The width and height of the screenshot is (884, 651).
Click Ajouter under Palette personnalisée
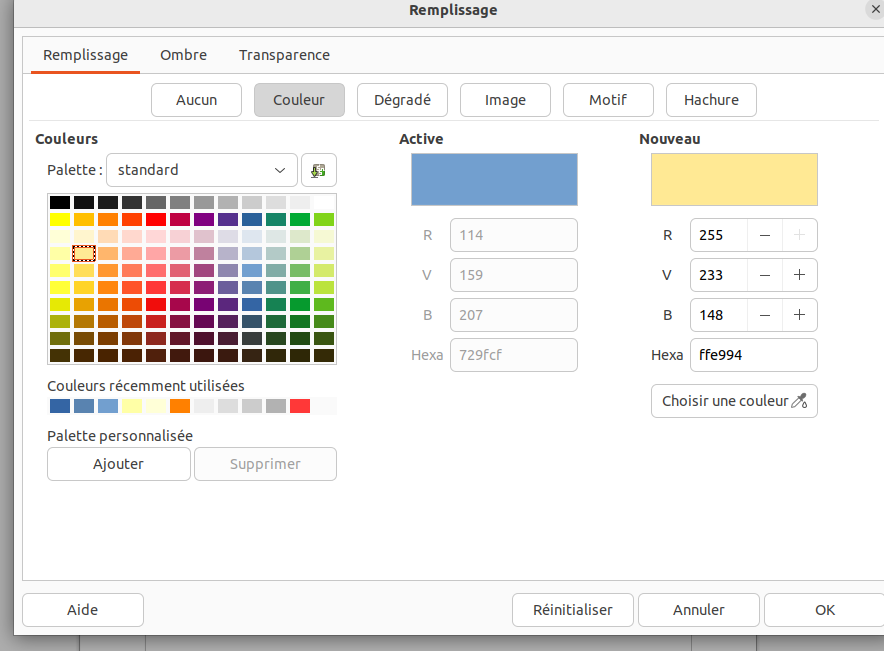point(118,464)
